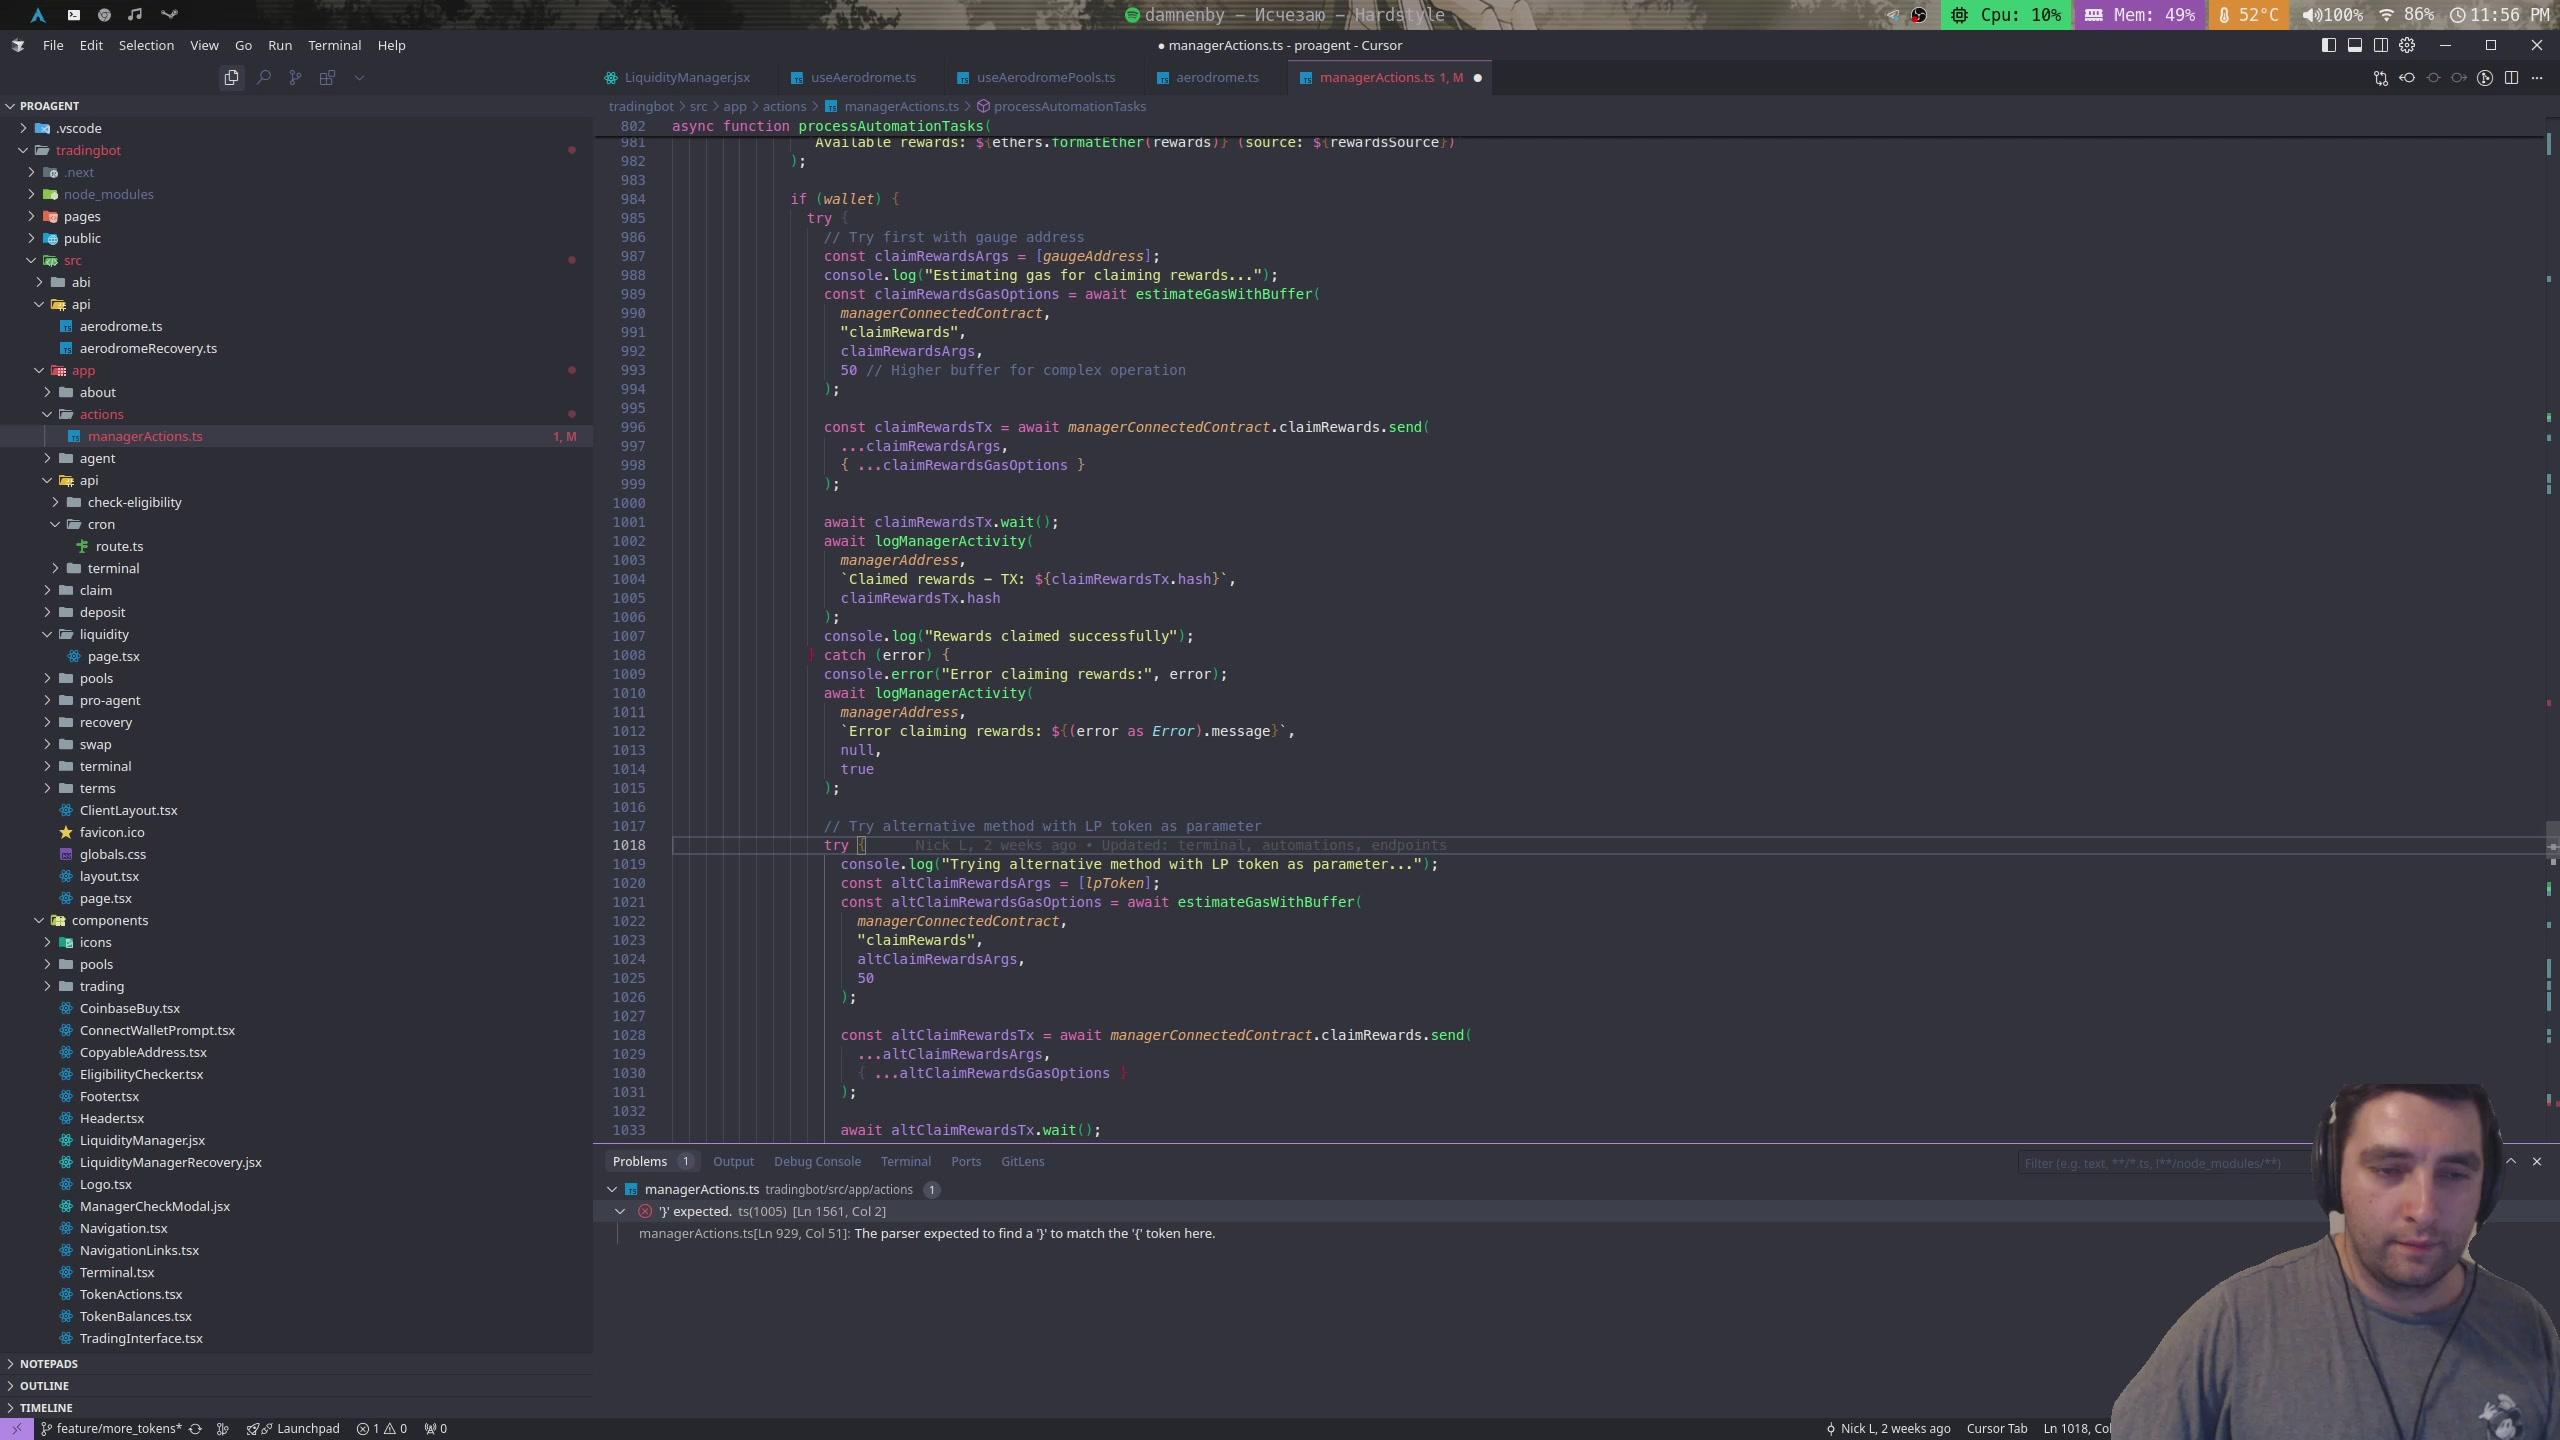Open previous revision icon in editor toolbar

click(2407, 78)
